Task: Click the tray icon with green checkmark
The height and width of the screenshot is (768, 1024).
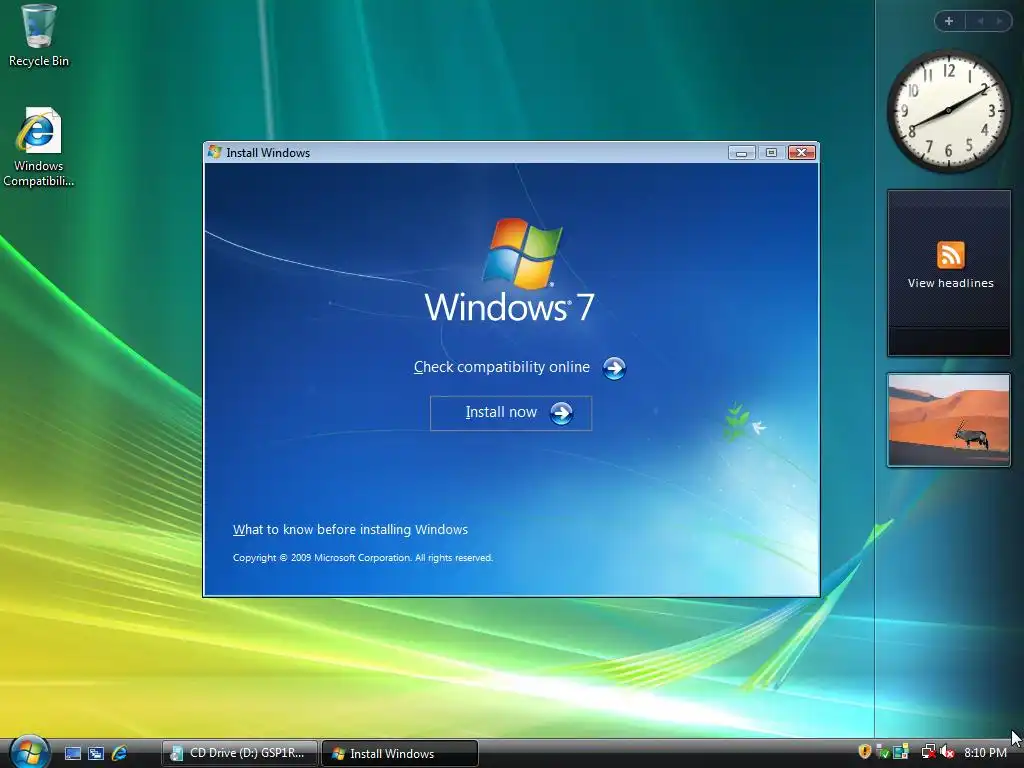Action: (x=882, y=752)
